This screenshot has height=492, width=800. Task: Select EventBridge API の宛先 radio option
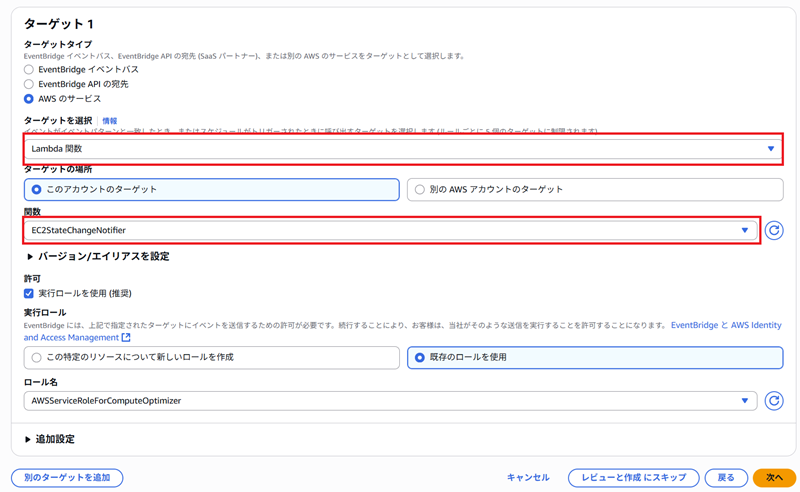tap(29, 84)
